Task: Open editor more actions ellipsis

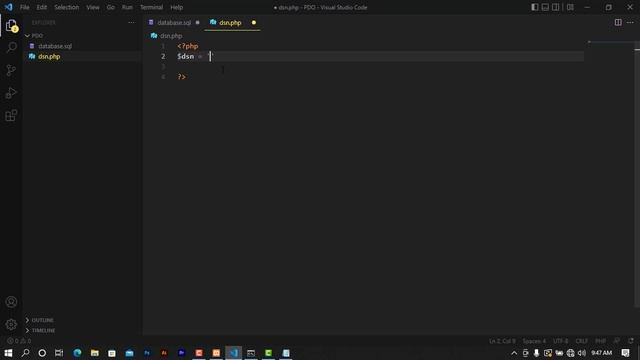Action: coord(630,22)
